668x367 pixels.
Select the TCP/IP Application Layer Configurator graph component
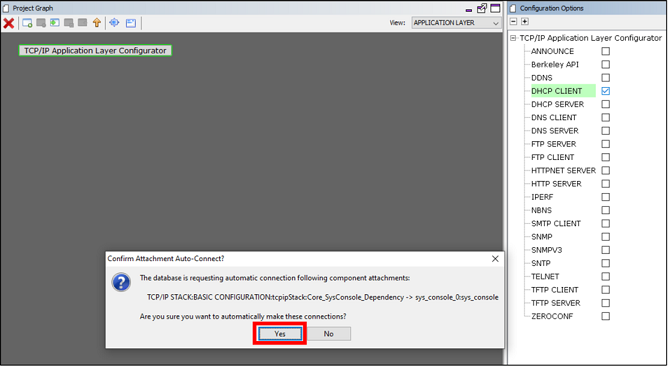tap(95, 50)
